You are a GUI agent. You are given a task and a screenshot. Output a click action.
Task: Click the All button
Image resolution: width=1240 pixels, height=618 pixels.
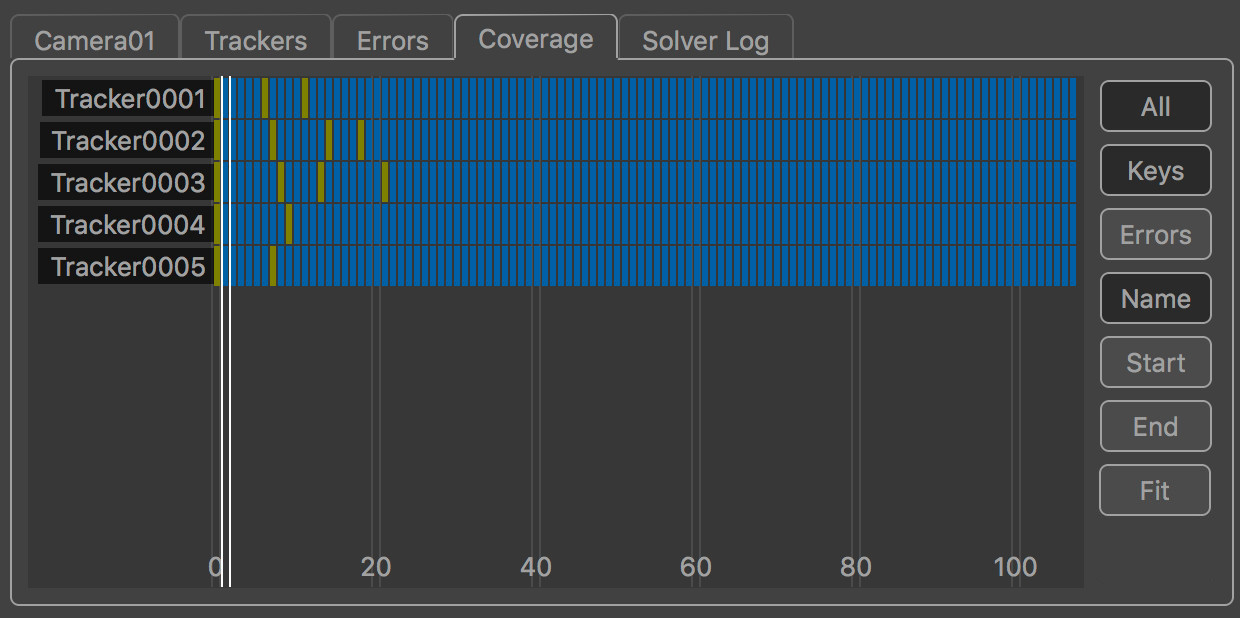click(1155, 106)
